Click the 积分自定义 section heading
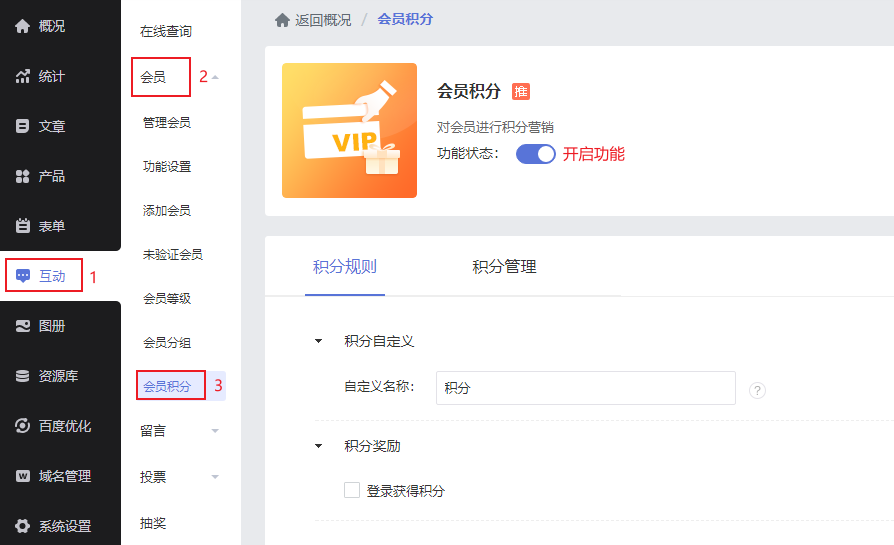894x545 pixels. point(379,341)
